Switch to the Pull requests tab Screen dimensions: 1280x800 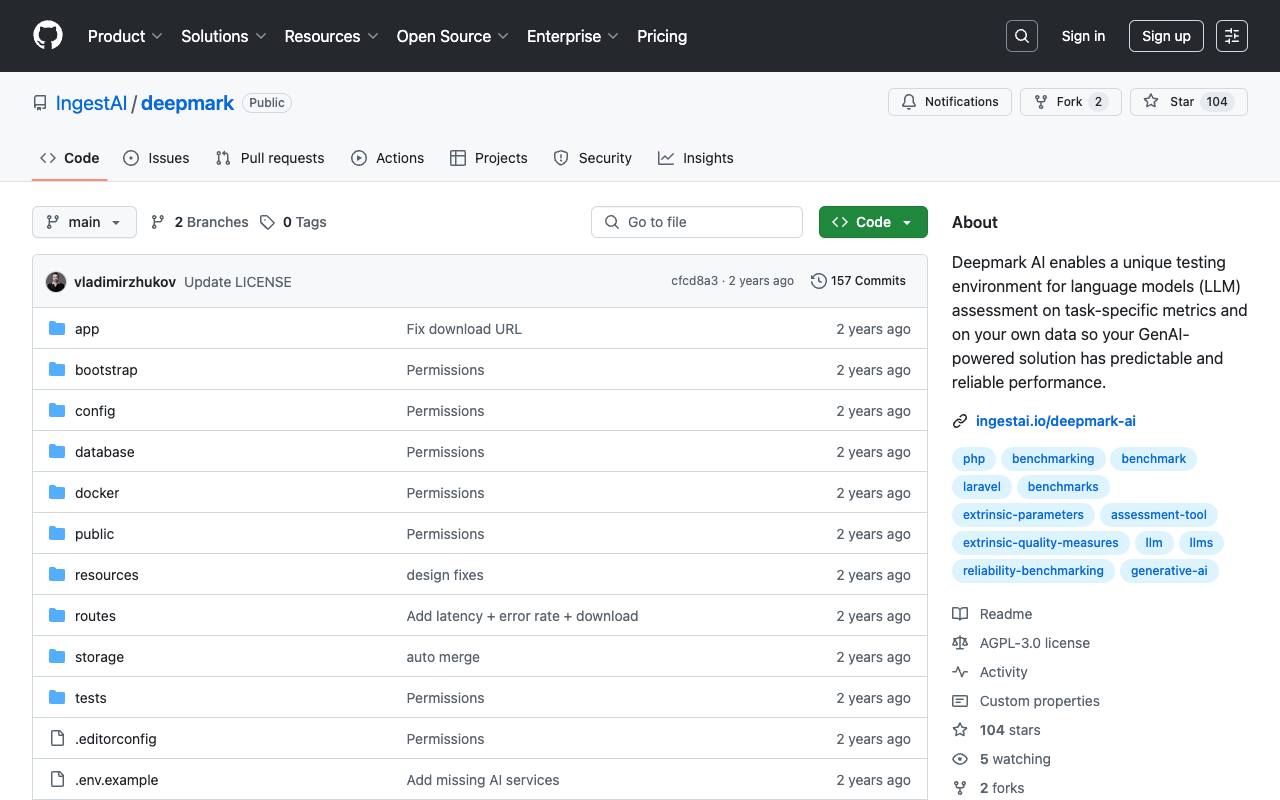point(270,158)
